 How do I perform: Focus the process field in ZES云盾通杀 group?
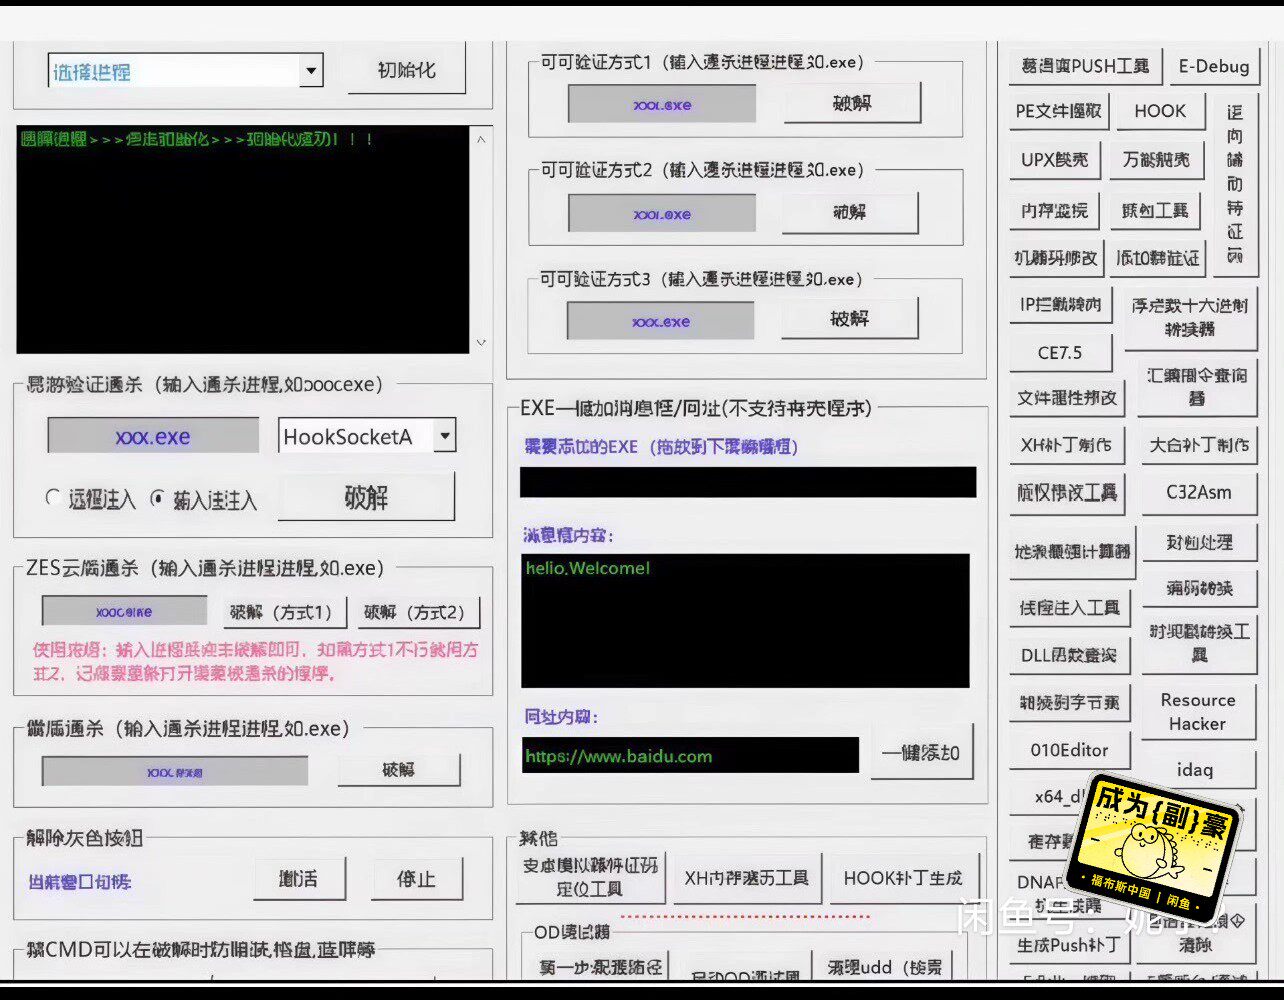124,611
